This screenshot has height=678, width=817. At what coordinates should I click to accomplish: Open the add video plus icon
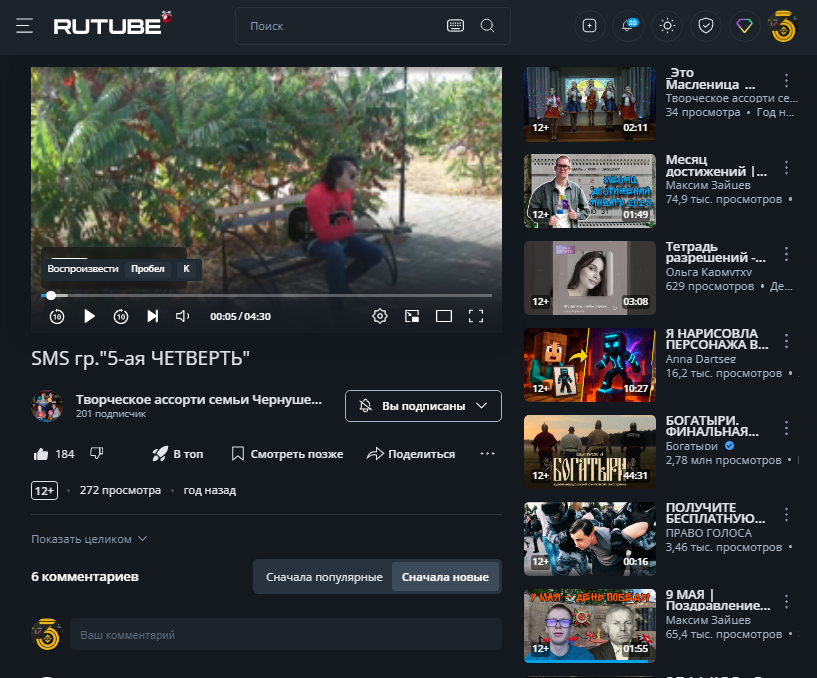coord(589,26)
